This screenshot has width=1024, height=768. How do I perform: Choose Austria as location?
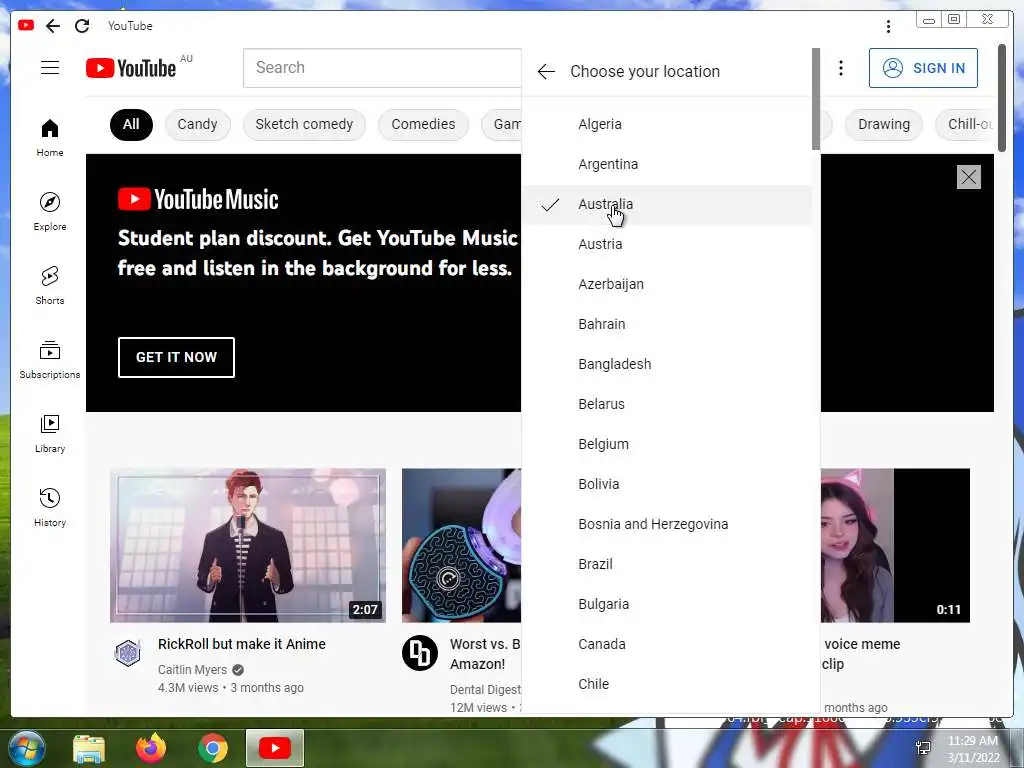(667, 244)
